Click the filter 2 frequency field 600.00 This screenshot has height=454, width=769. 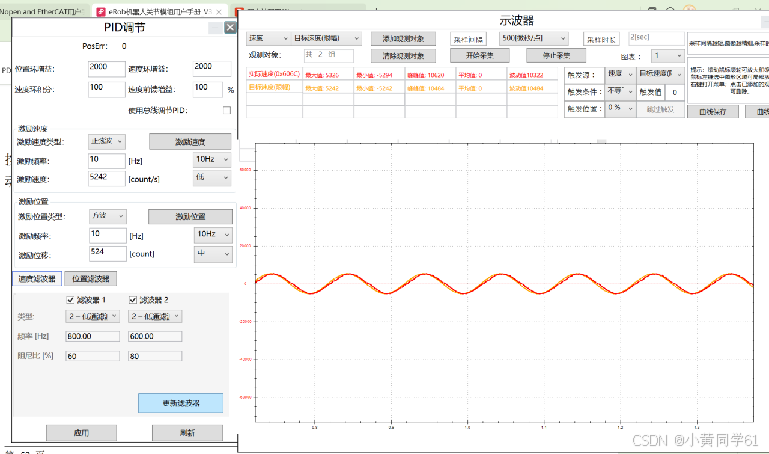tap(155, 336)
